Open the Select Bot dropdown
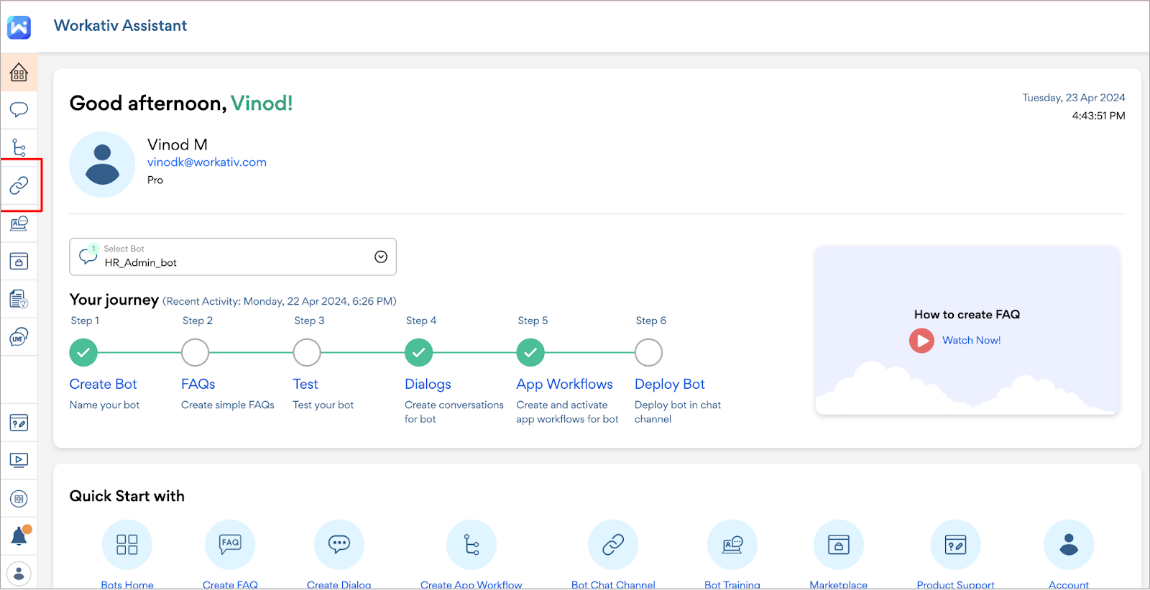Image resolution: width=1150 pixels, height=590 pixels. point(232,257)
